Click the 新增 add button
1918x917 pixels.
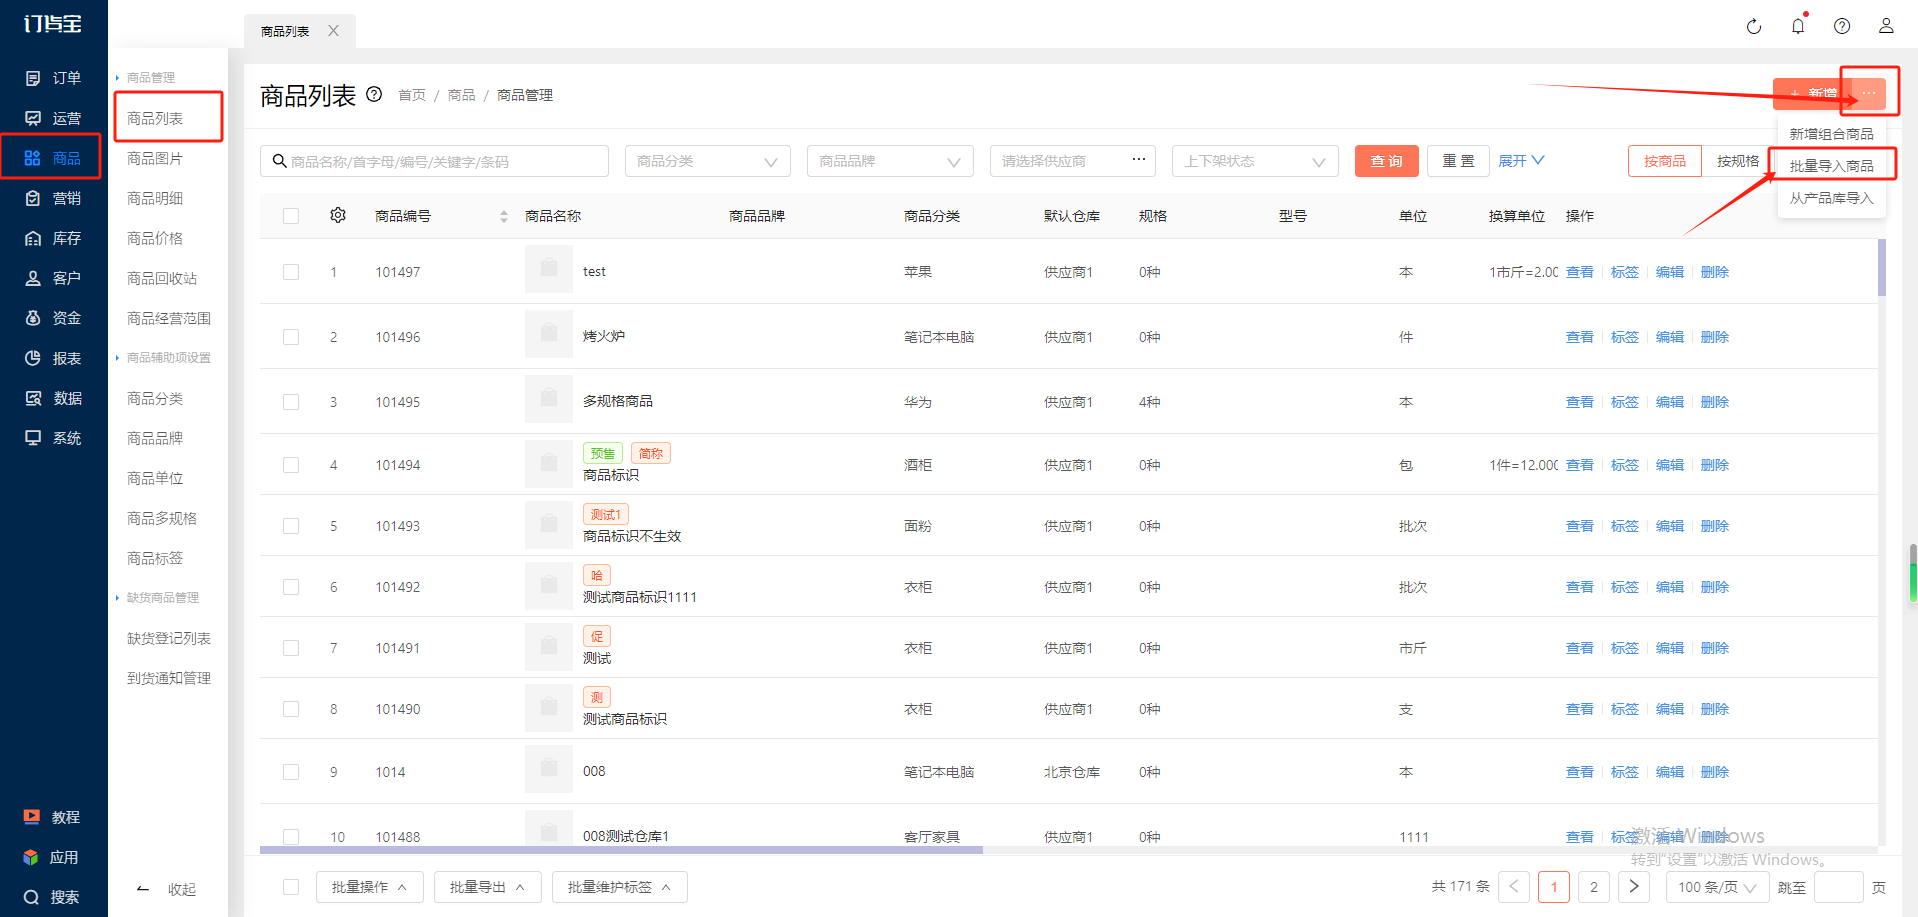tap(1812, 93)
